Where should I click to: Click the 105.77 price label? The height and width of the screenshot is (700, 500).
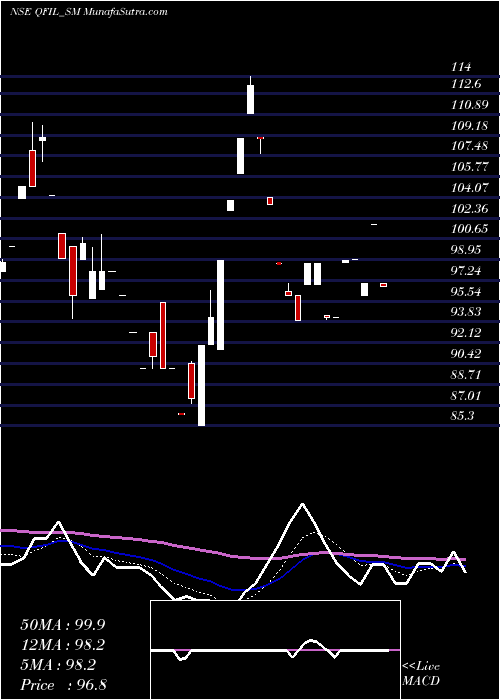470,167
